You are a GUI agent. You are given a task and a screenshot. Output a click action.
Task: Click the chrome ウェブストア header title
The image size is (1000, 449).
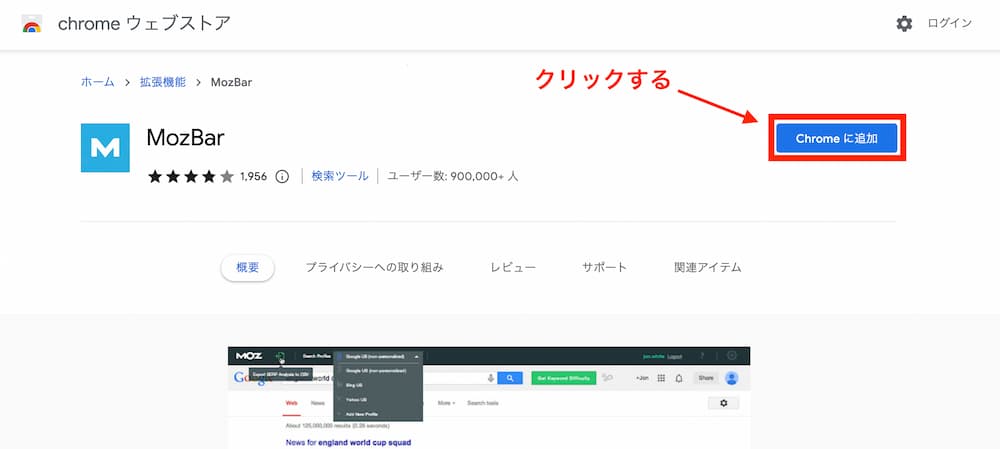pos(144,24)
